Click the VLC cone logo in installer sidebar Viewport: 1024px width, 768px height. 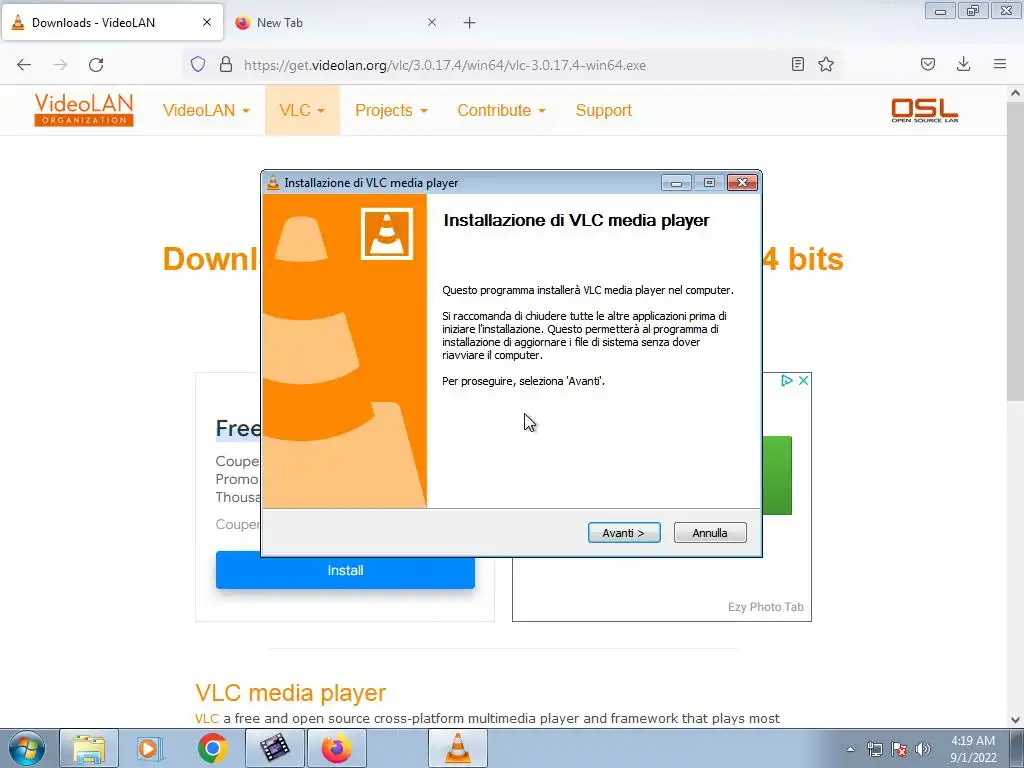coord(387,234)
